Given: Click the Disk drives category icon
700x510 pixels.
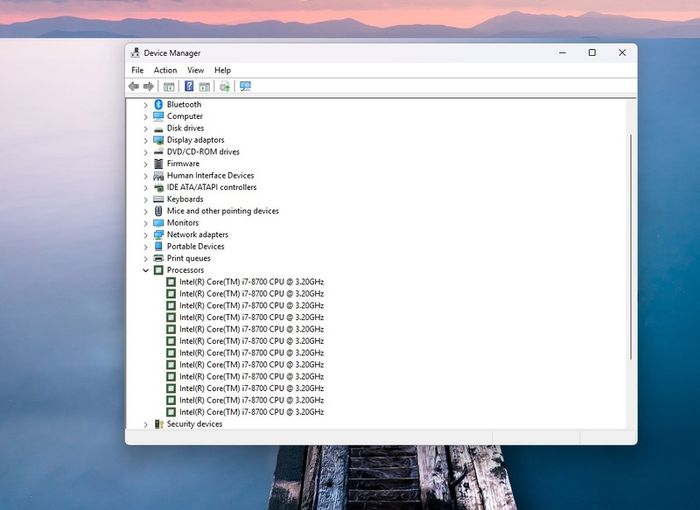Looking at the screenshot, I should [x=158, y=128].
